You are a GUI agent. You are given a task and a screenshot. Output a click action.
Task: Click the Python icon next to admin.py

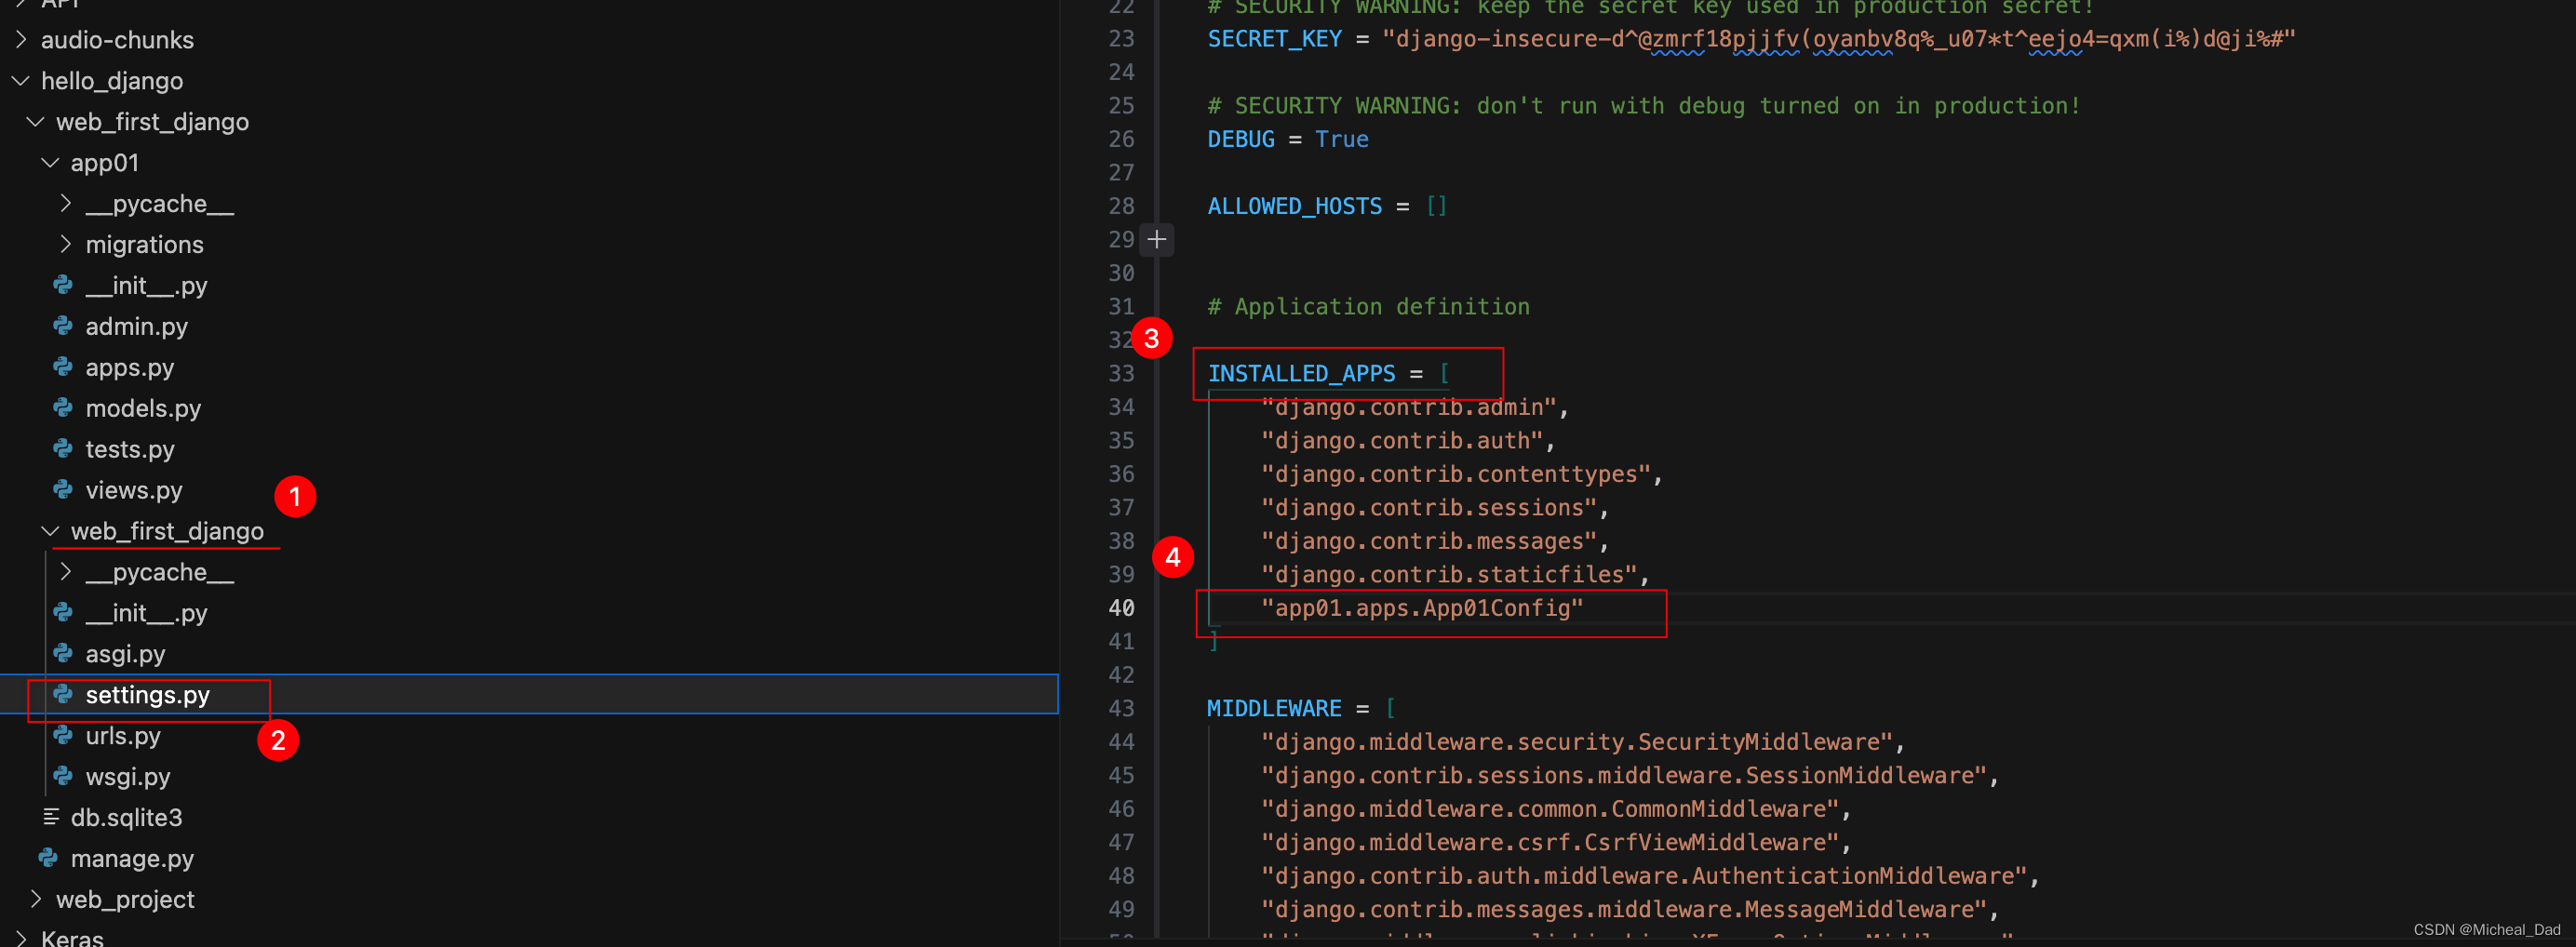62,326
